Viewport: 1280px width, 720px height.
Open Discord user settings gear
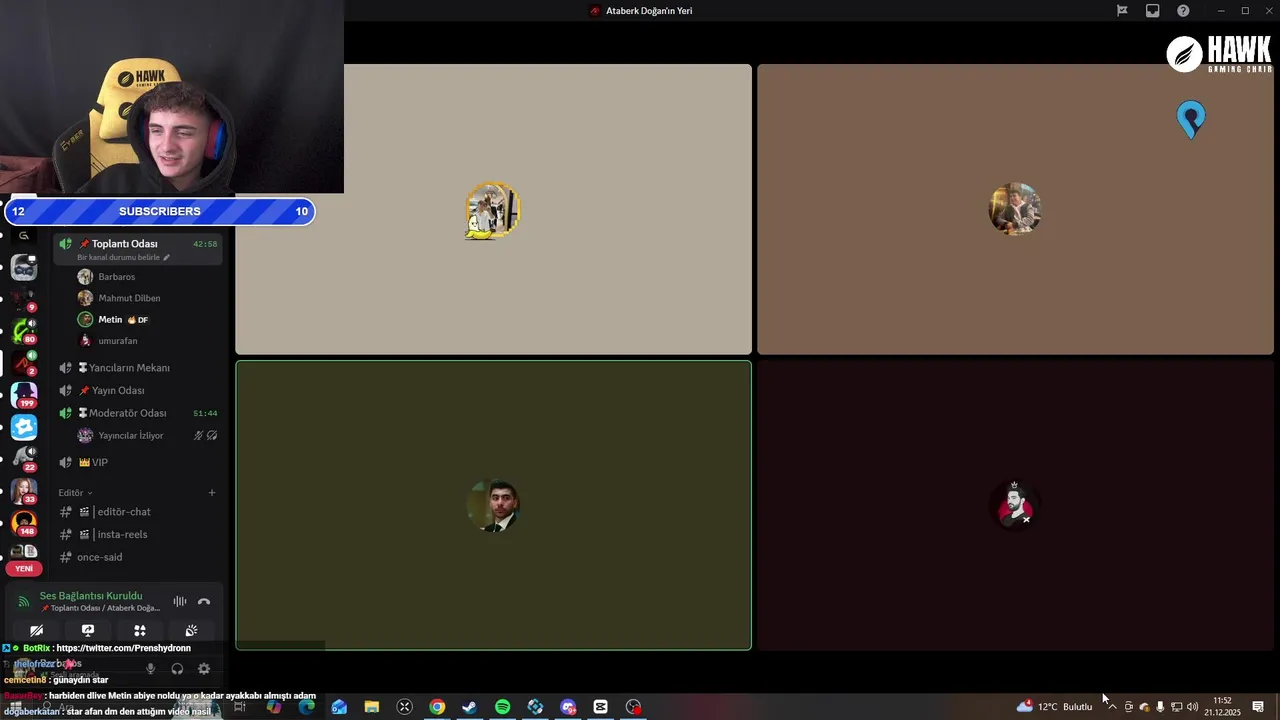204,669
